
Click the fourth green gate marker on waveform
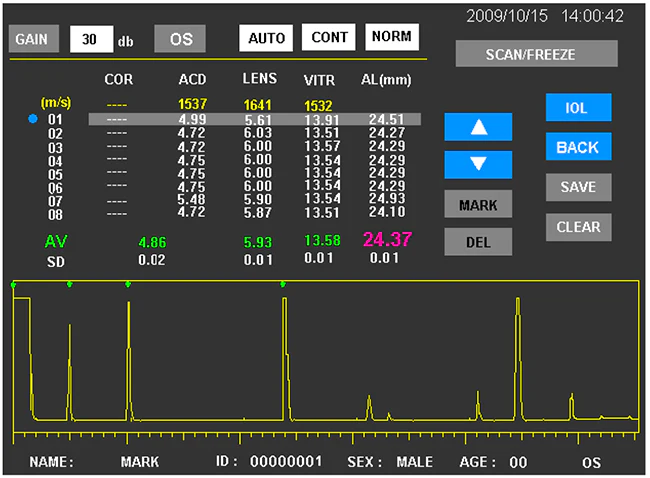click(x=283, y=284)
